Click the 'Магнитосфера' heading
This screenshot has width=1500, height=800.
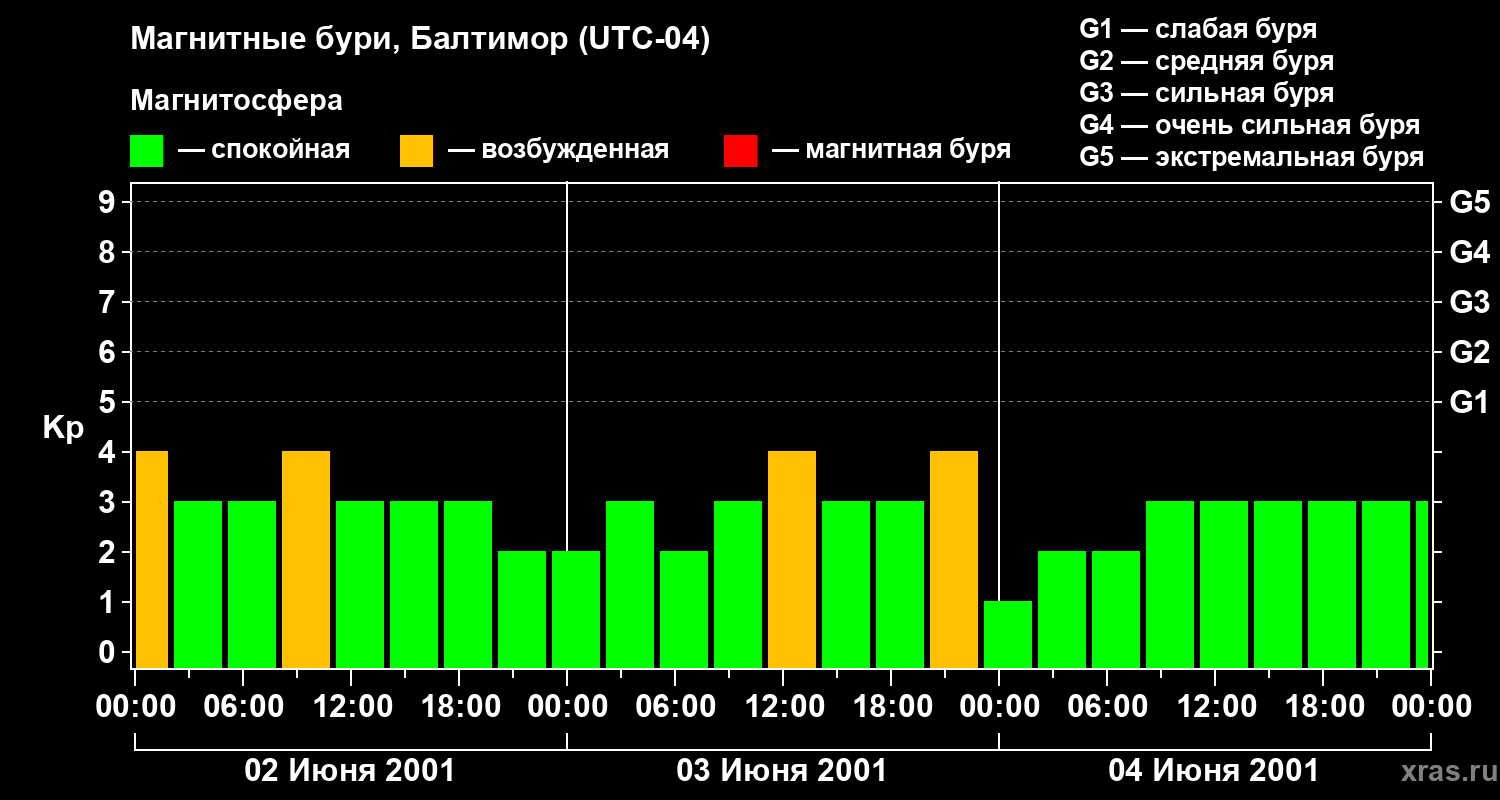pyautogui.click(x=237, y=101)
